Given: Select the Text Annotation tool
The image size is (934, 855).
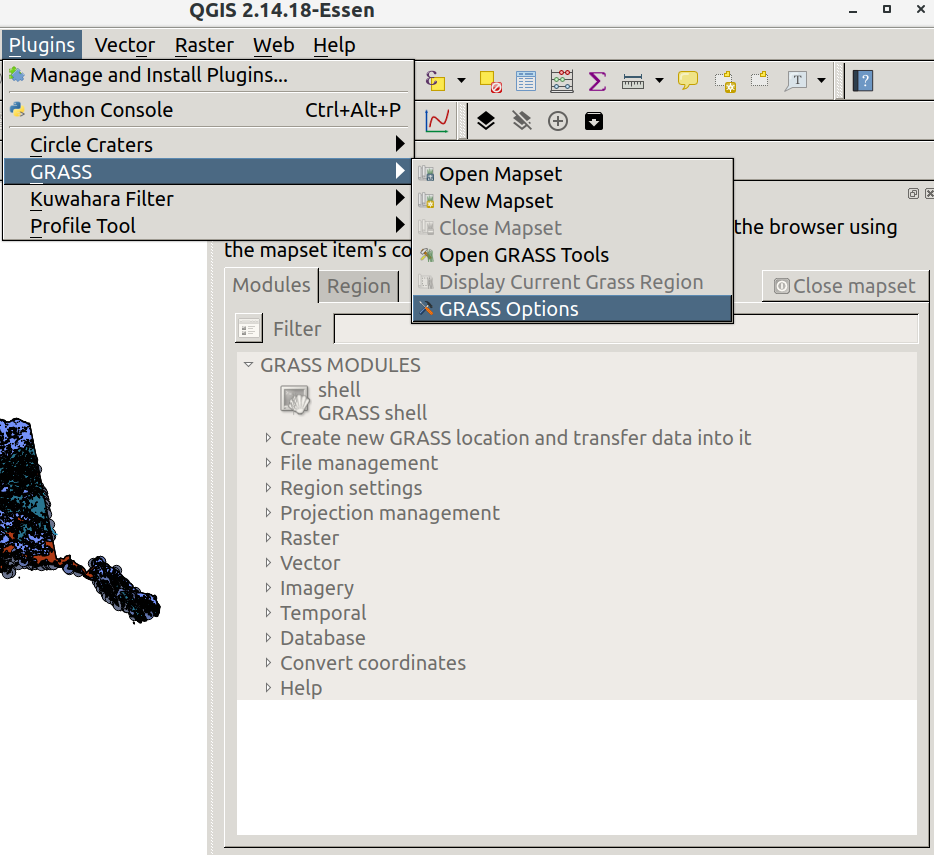Looking at the screenshot, I should point(796,80).
